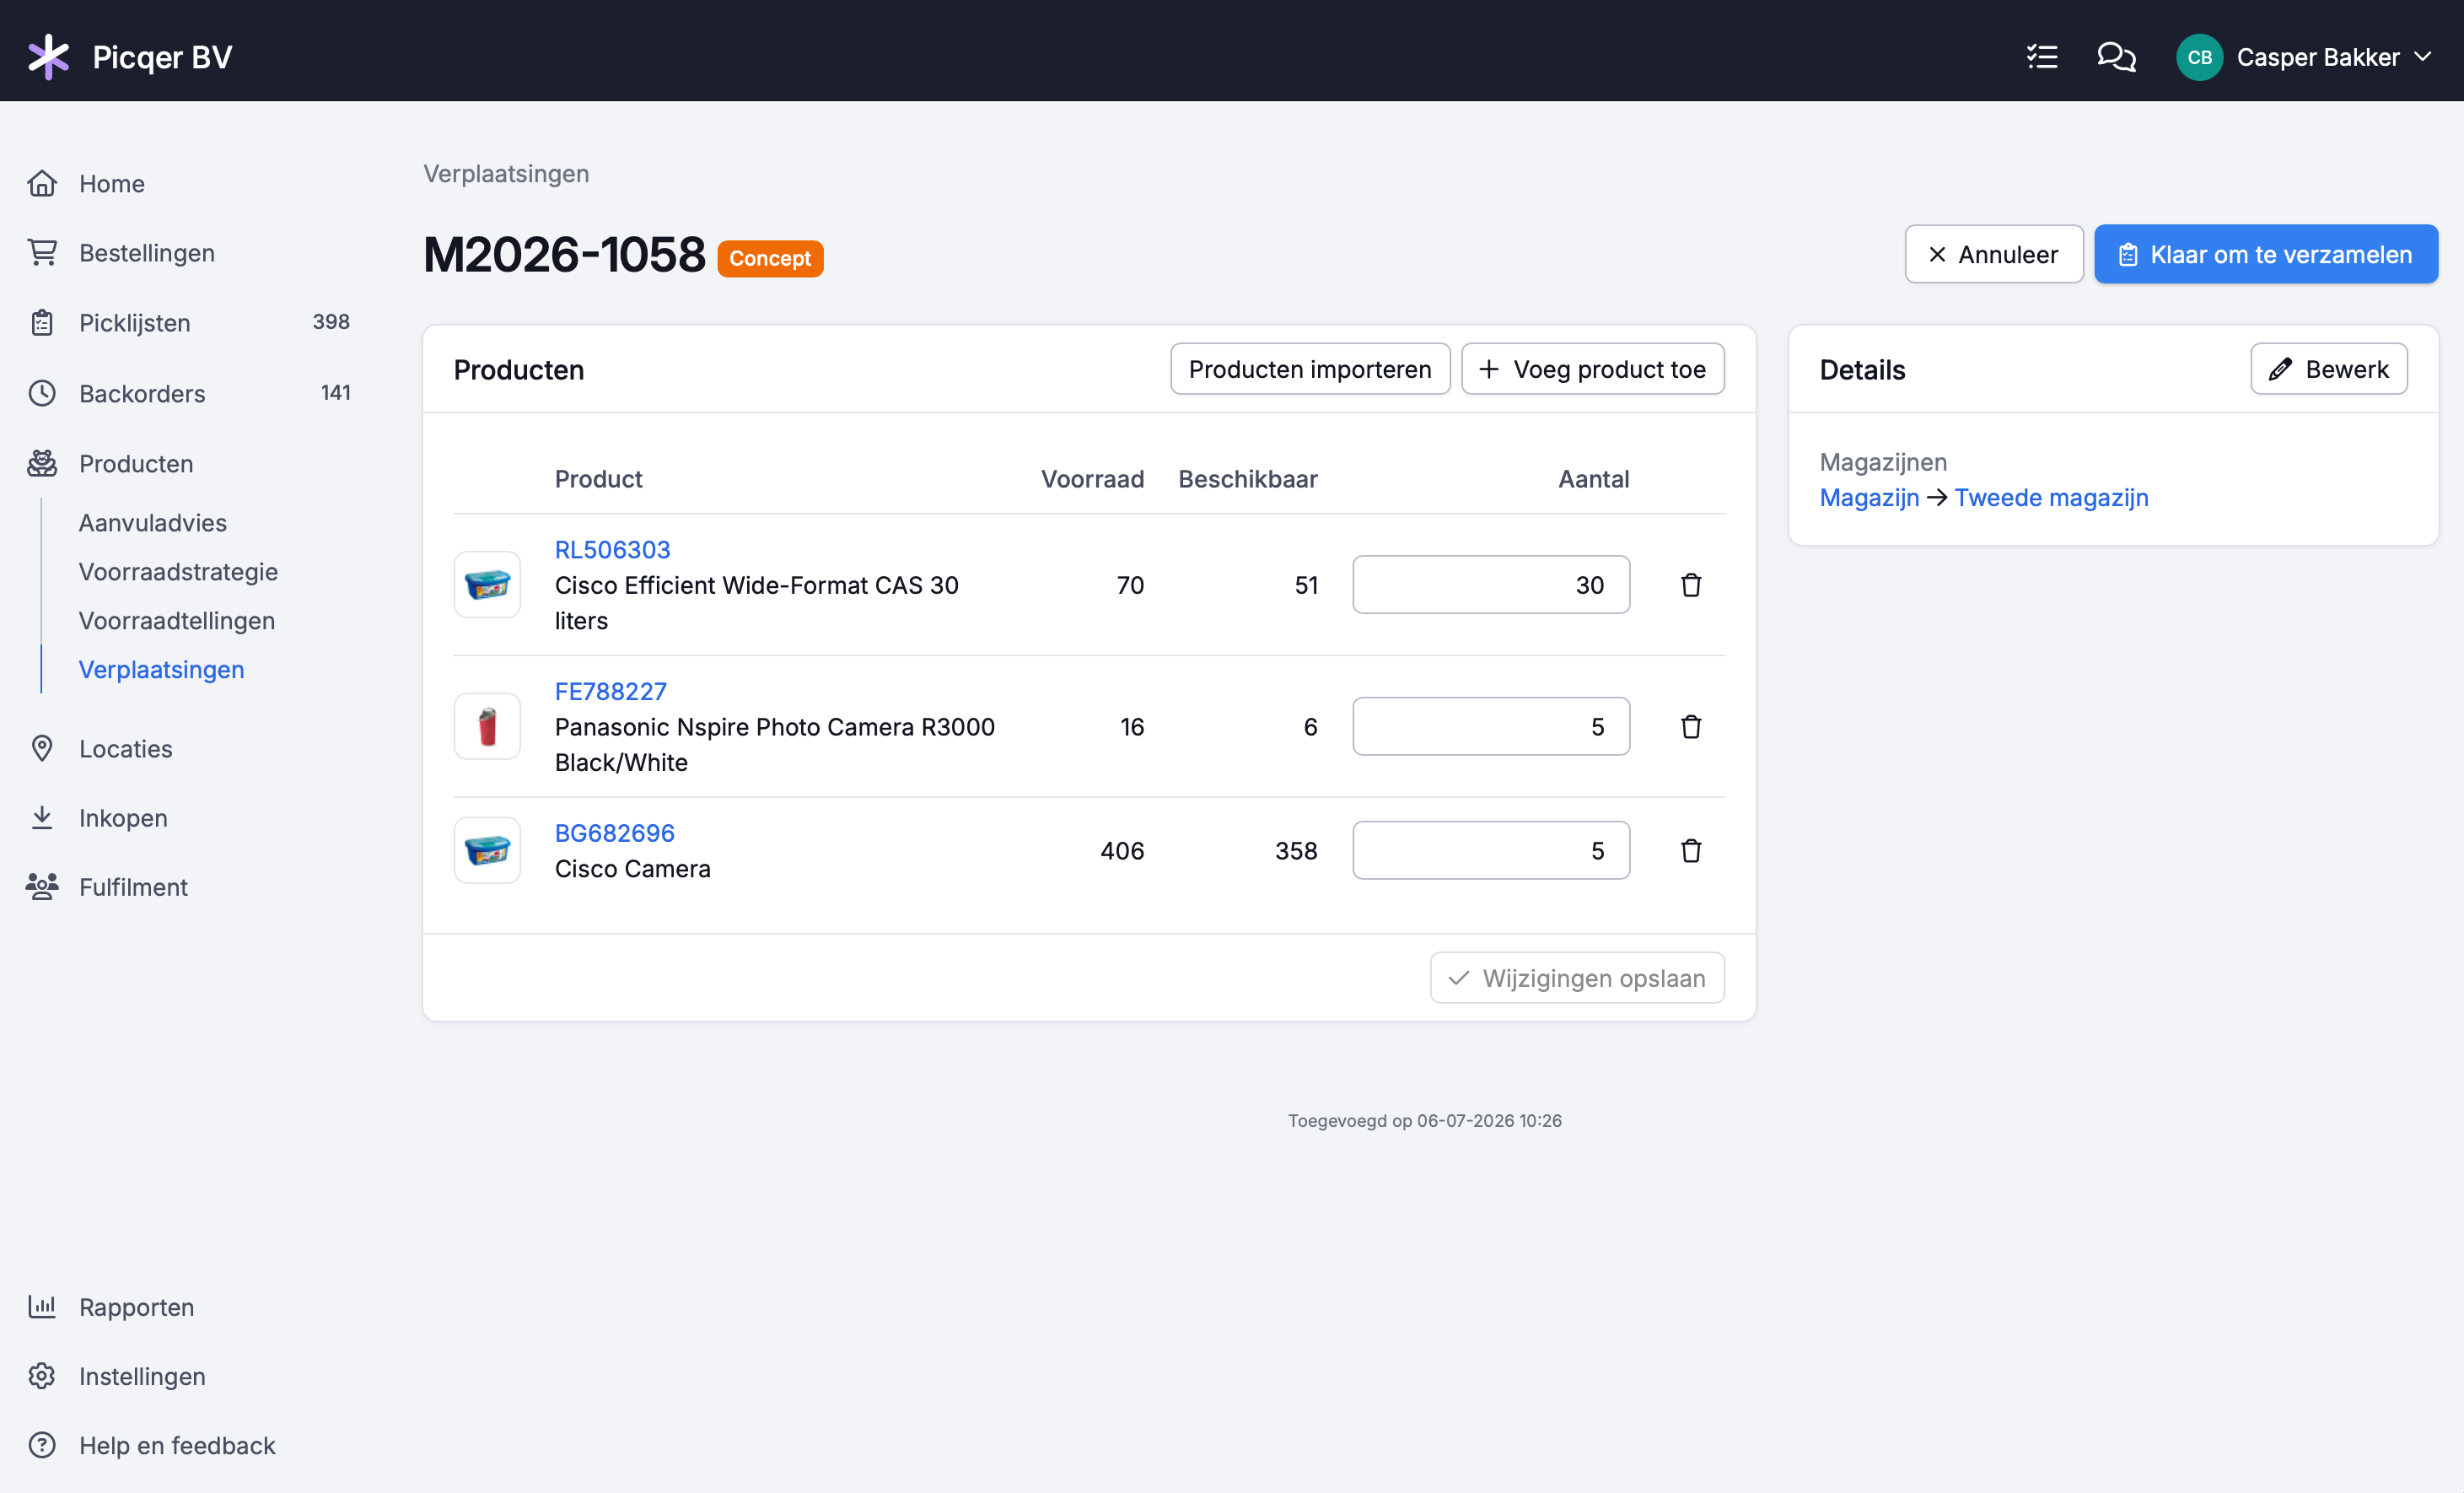Open product link BG682696
2464x1493 pixels.
tap(615, 833)
